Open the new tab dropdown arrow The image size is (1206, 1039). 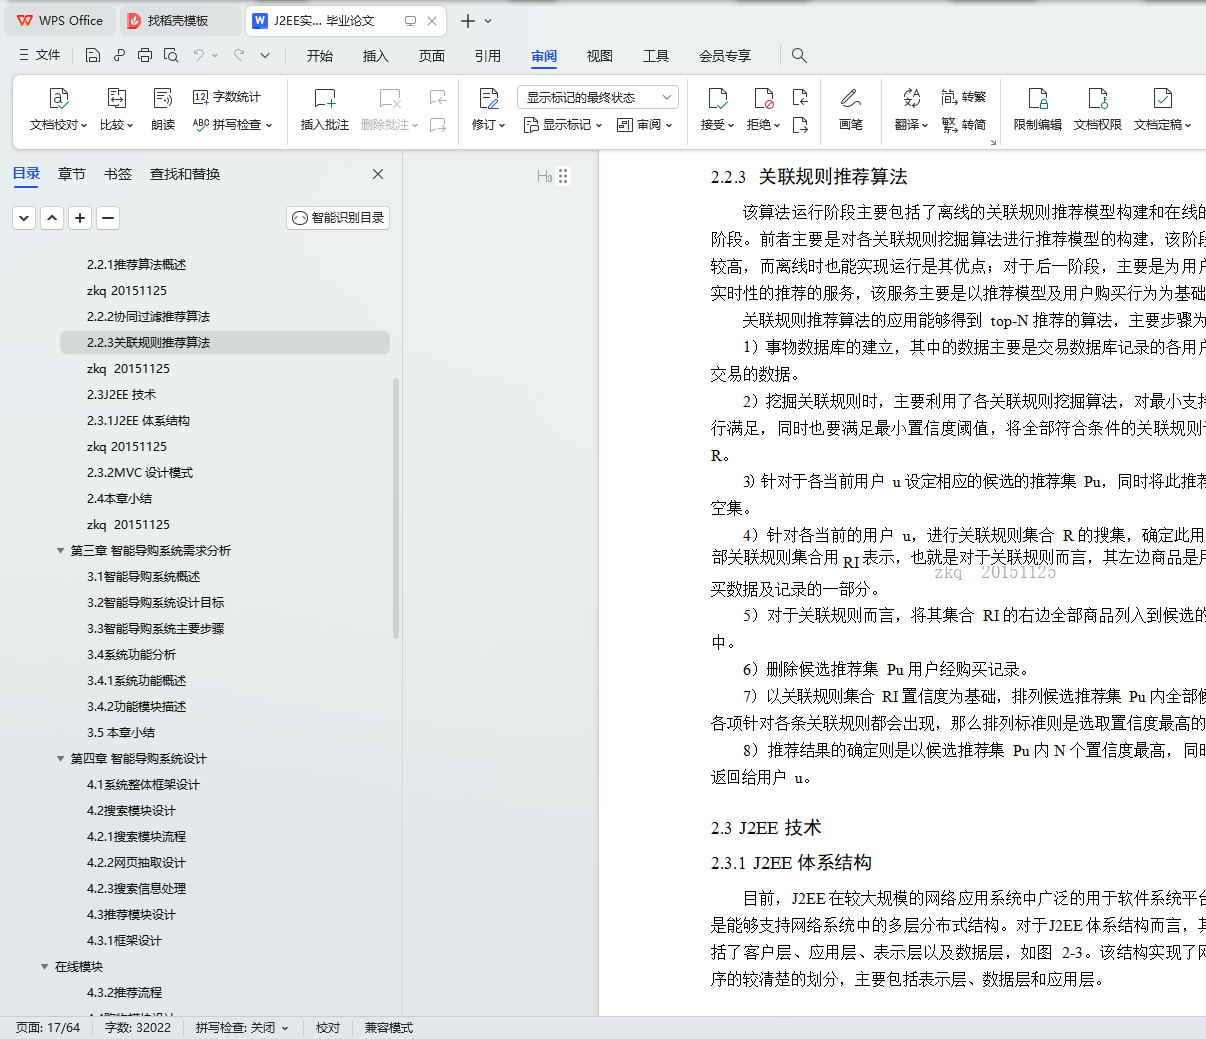(x=488, y=21)
